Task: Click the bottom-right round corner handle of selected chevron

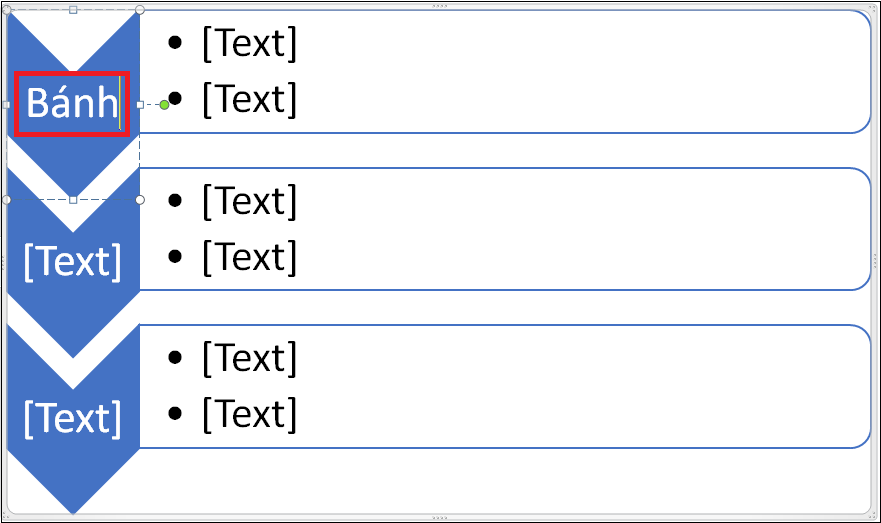Action: tap(140, 199)
